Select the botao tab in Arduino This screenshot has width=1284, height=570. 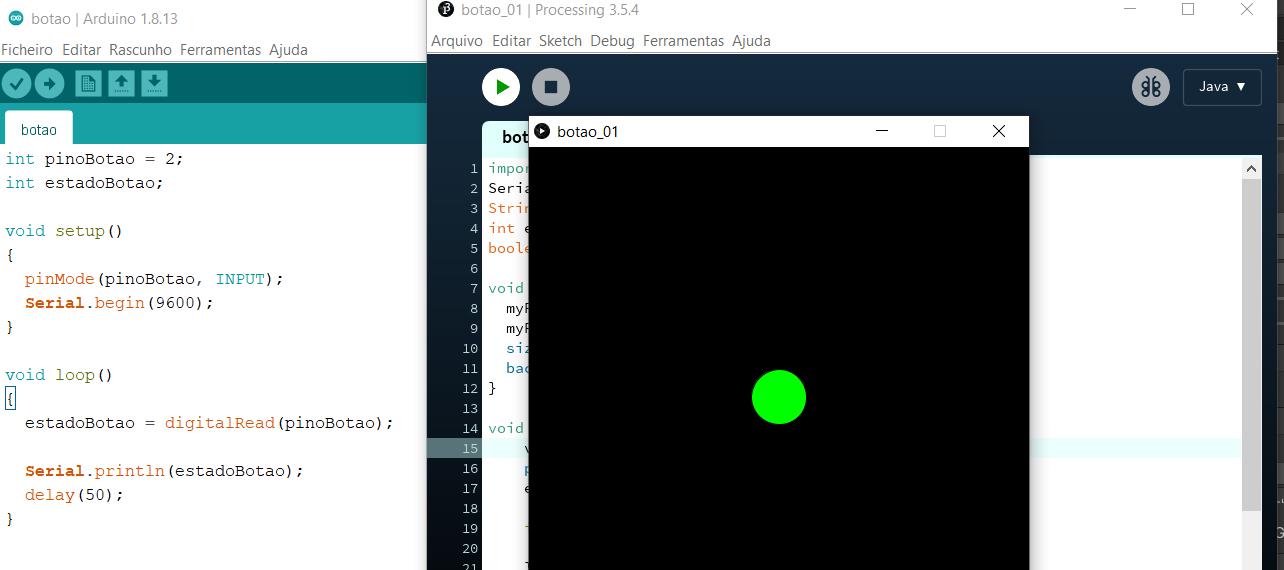point(38,129)
